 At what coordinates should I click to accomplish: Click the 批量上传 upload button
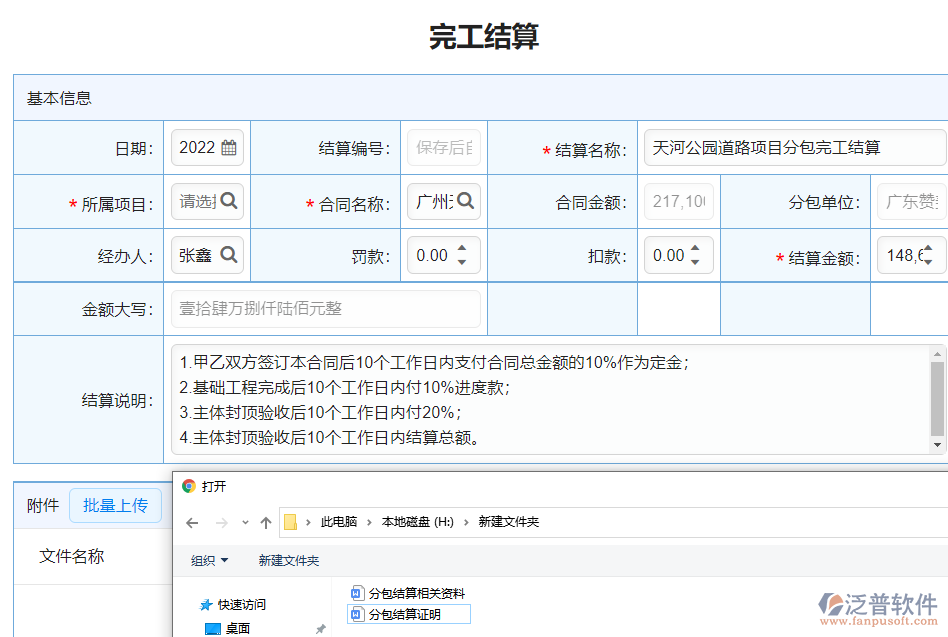pos(115,505)
